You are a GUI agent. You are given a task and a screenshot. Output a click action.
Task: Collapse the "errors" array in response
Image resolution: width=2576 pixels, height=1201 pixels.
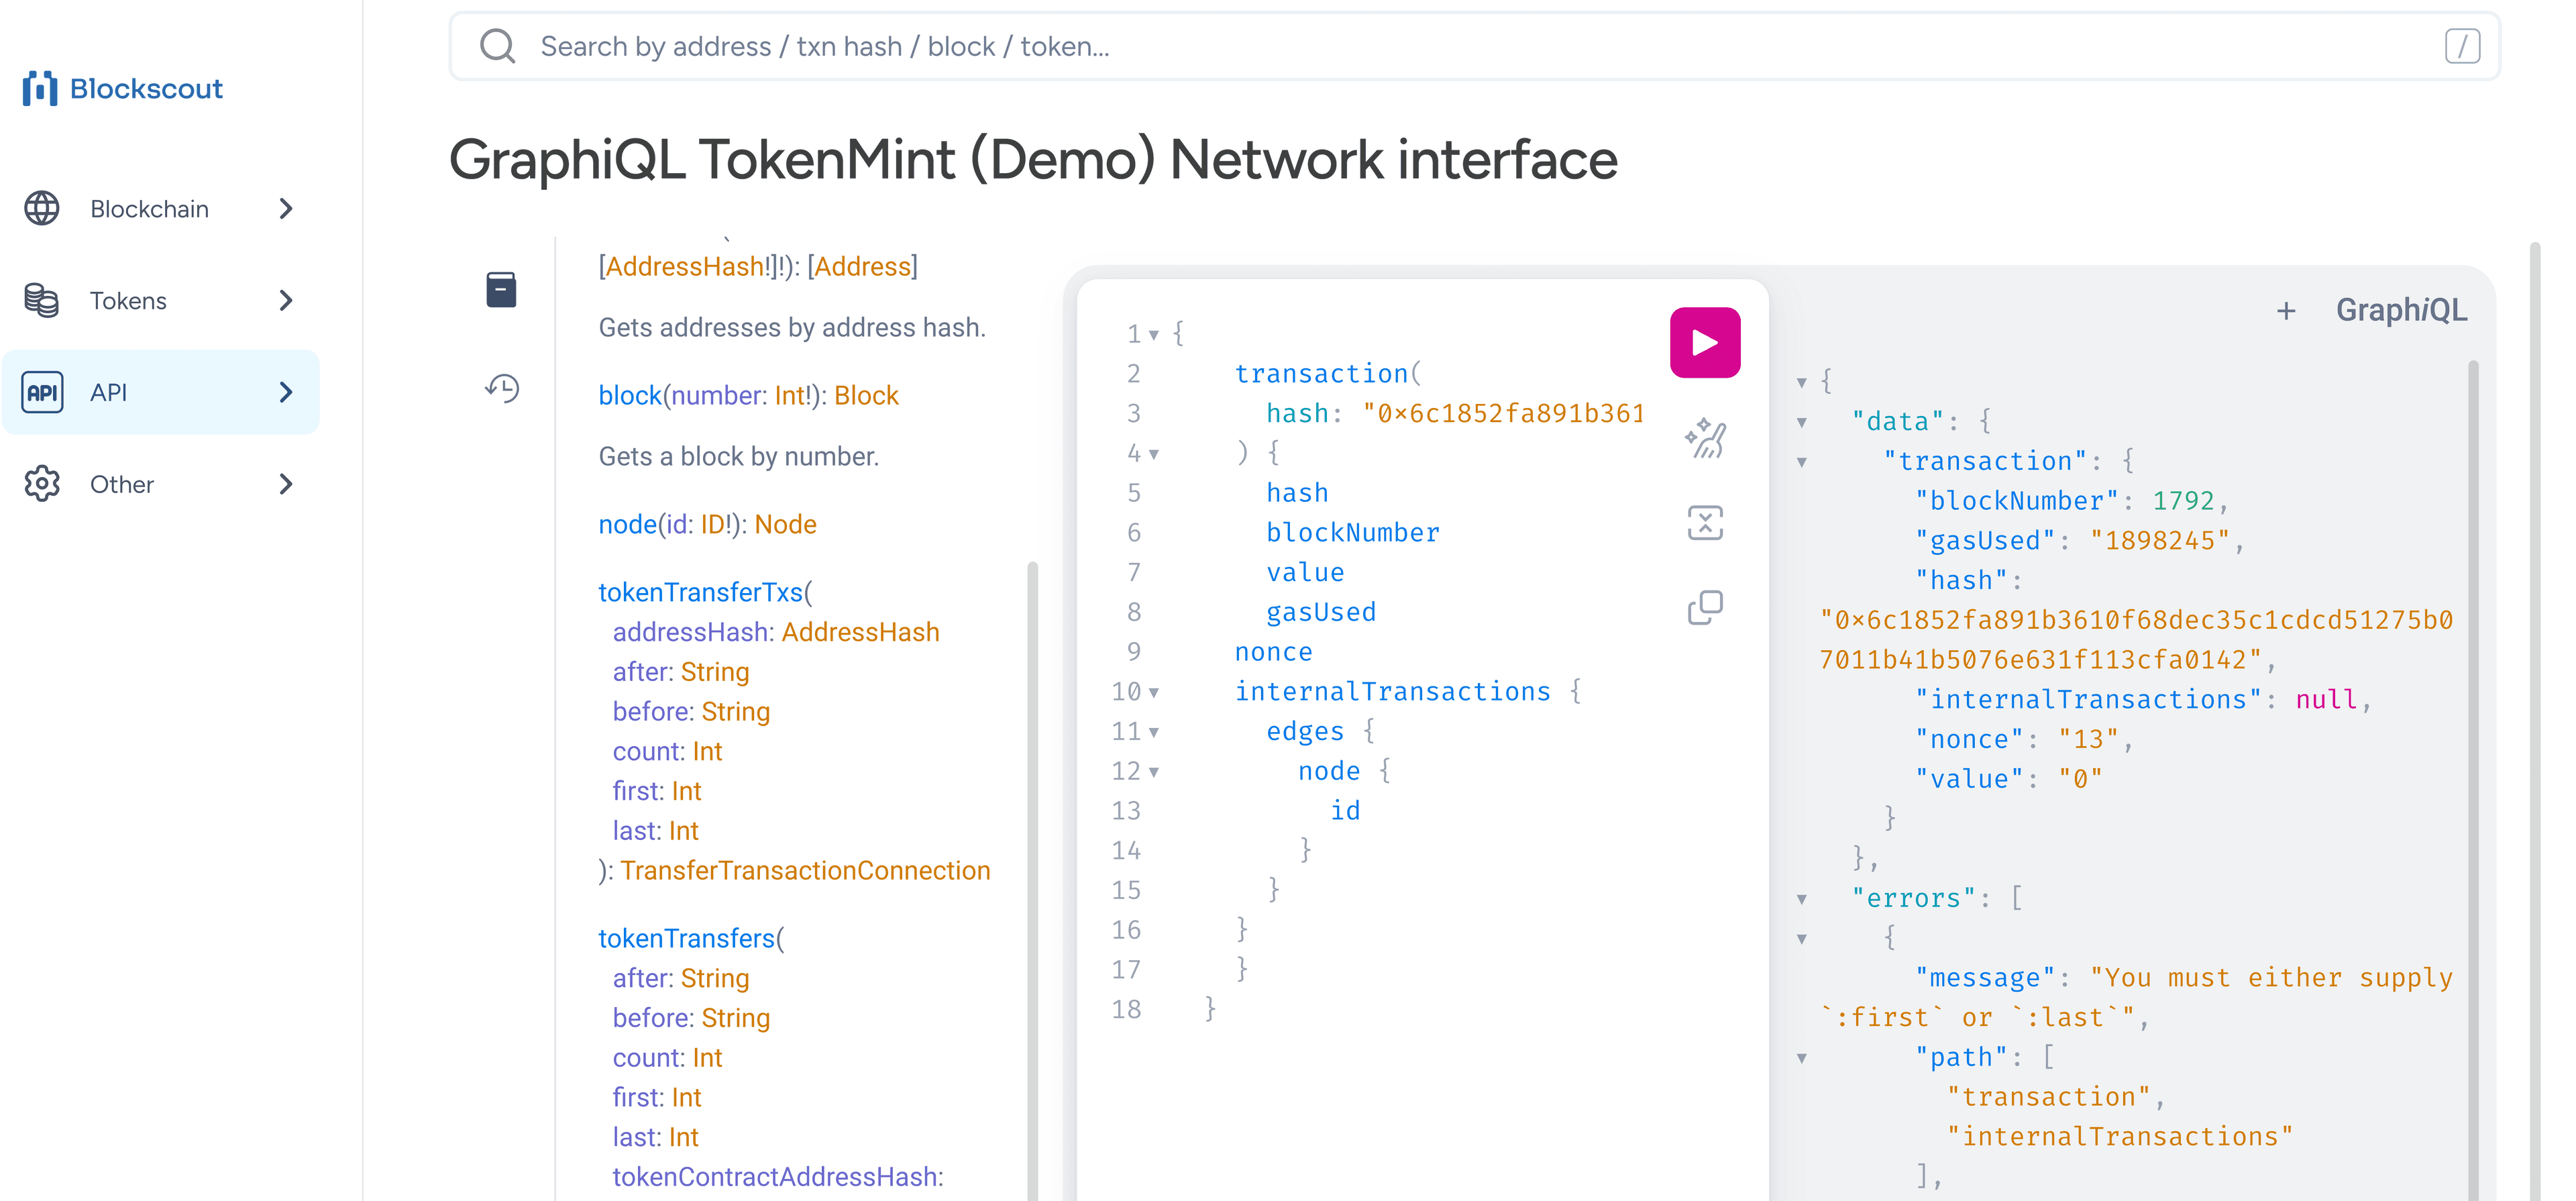click(x=1801, y=899)
